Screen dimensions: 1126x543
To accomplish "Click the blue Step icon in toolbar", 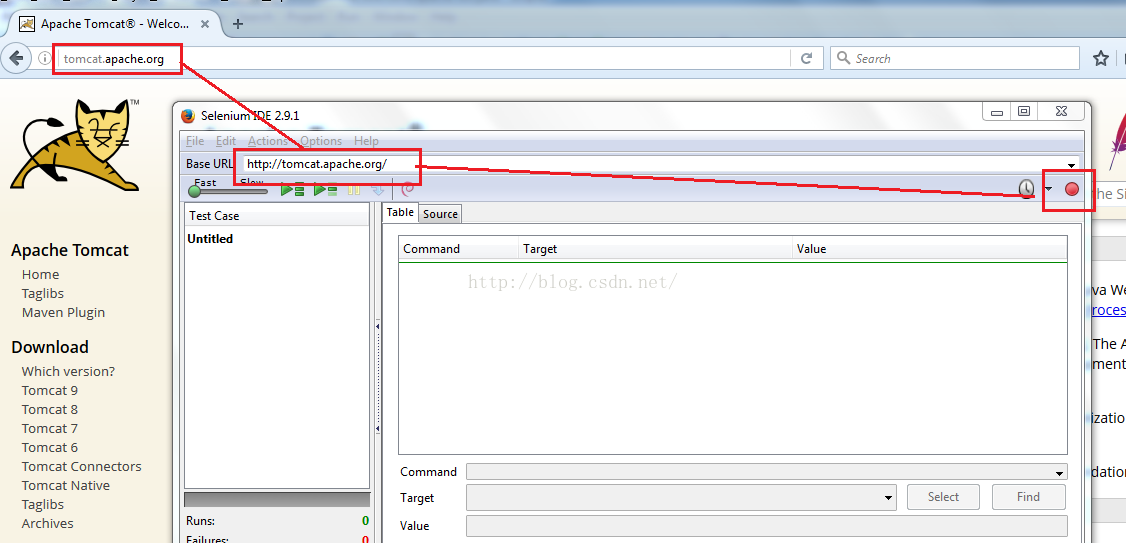I will [x=378, y=190].
